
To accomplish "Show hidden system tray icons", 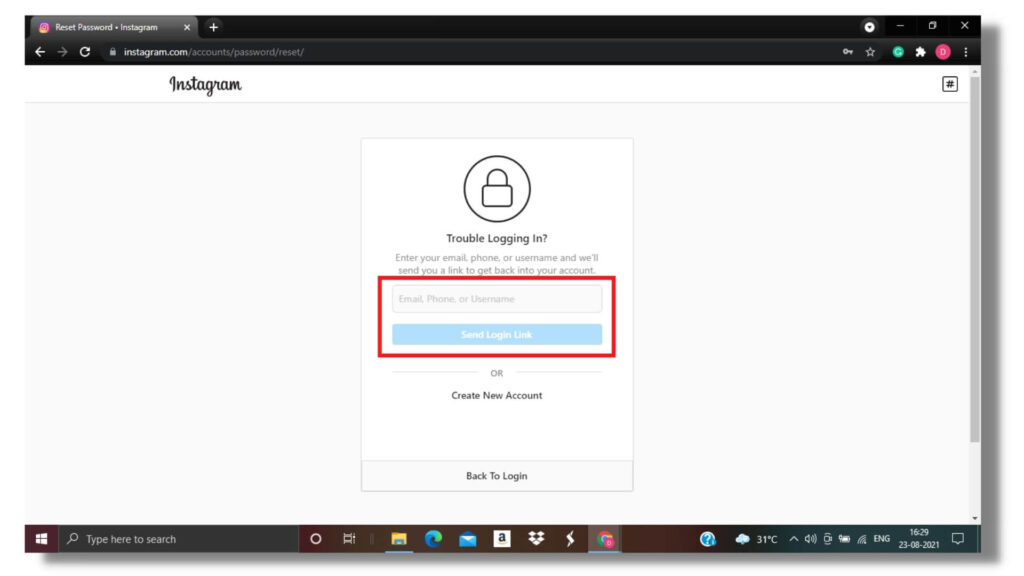I will [793, 539].
